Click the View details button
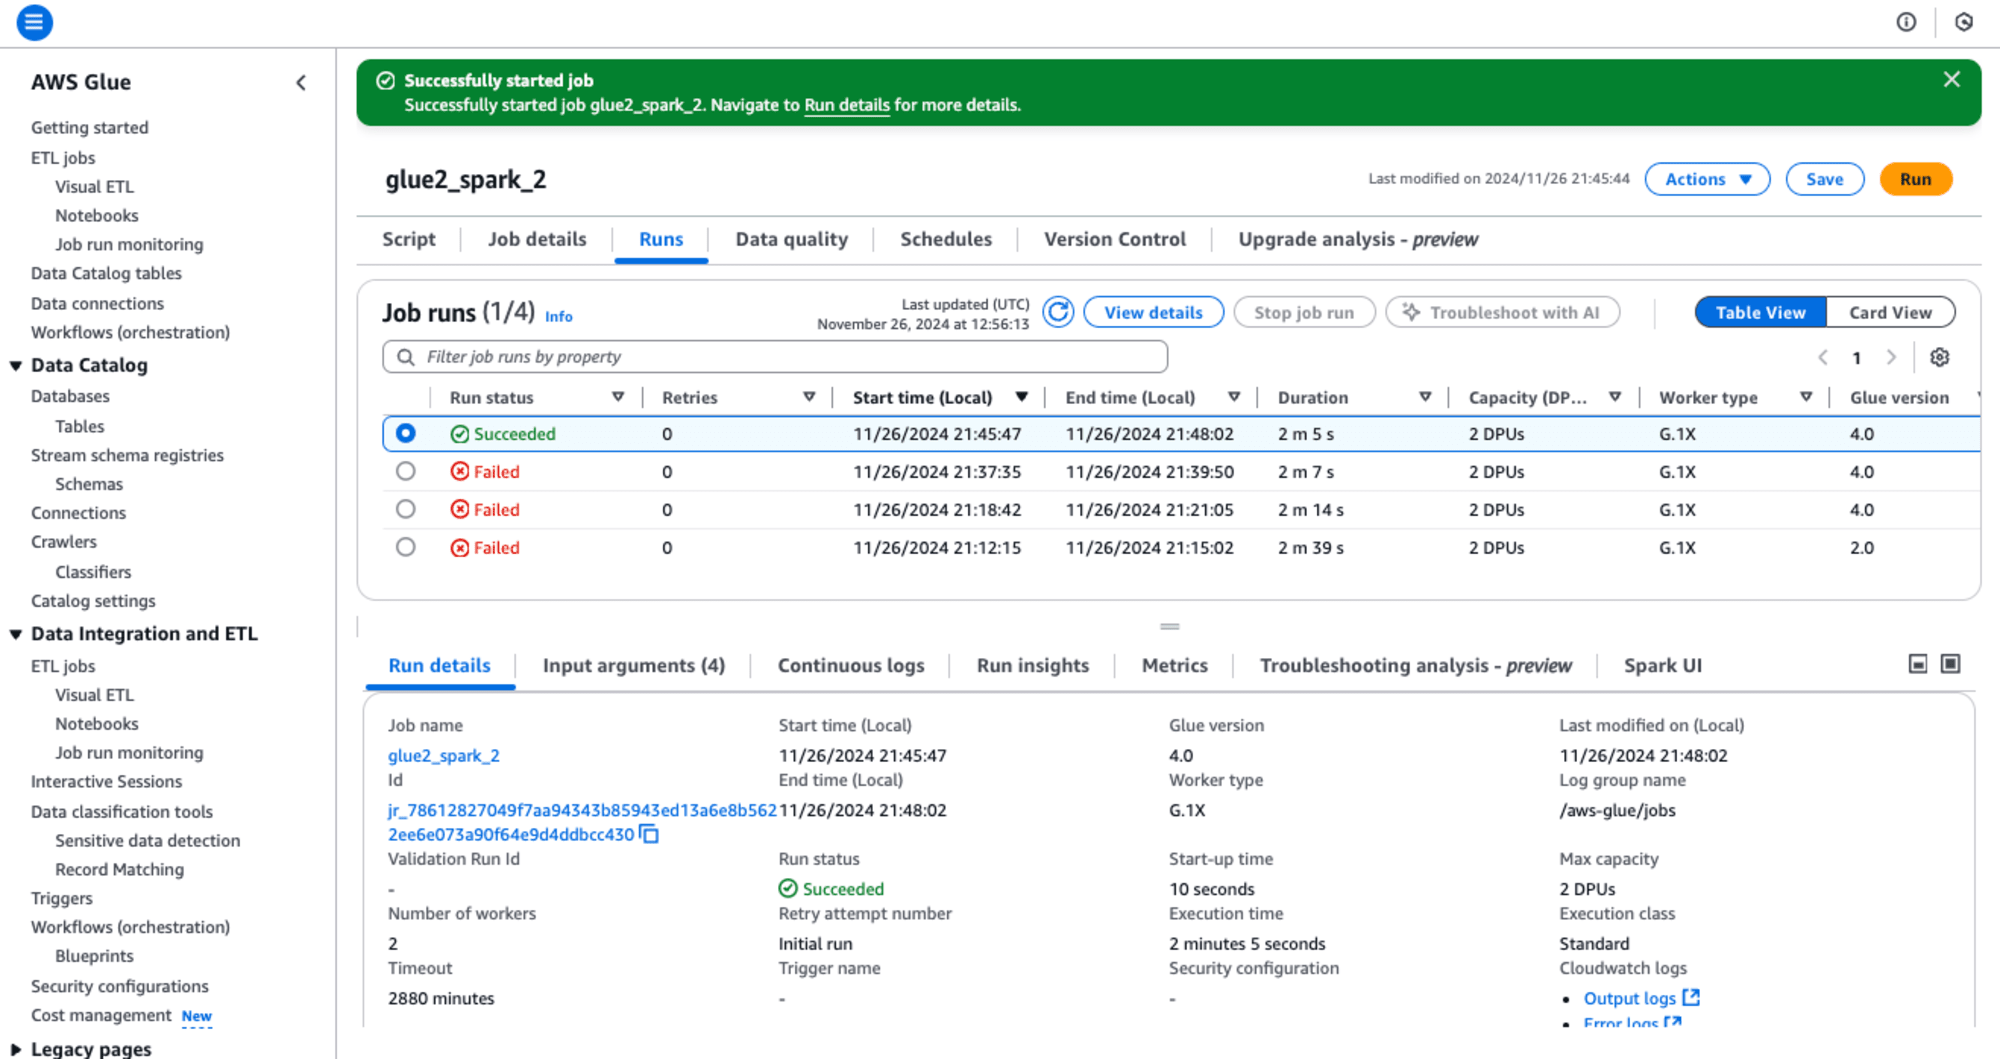The image size is (2000, 1059). pyautogui.click(x=1153, y=312)
